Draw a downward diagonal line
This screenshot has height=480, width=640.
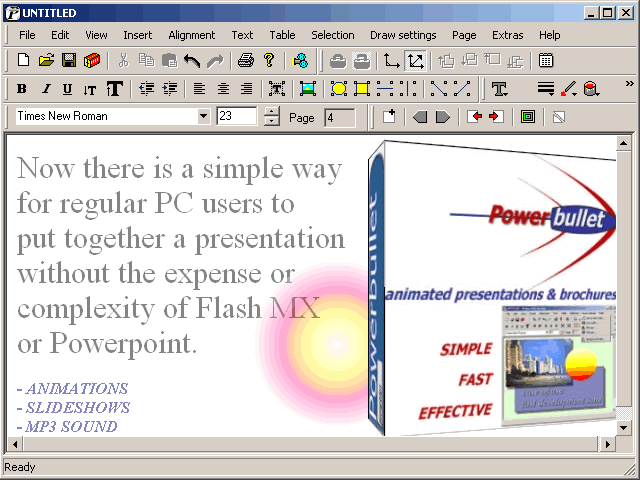point(439,89)
